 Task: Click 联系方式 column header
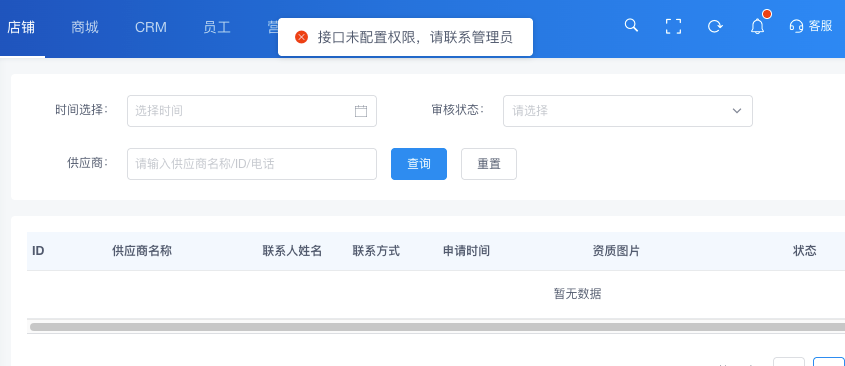[x=376, y=251]
